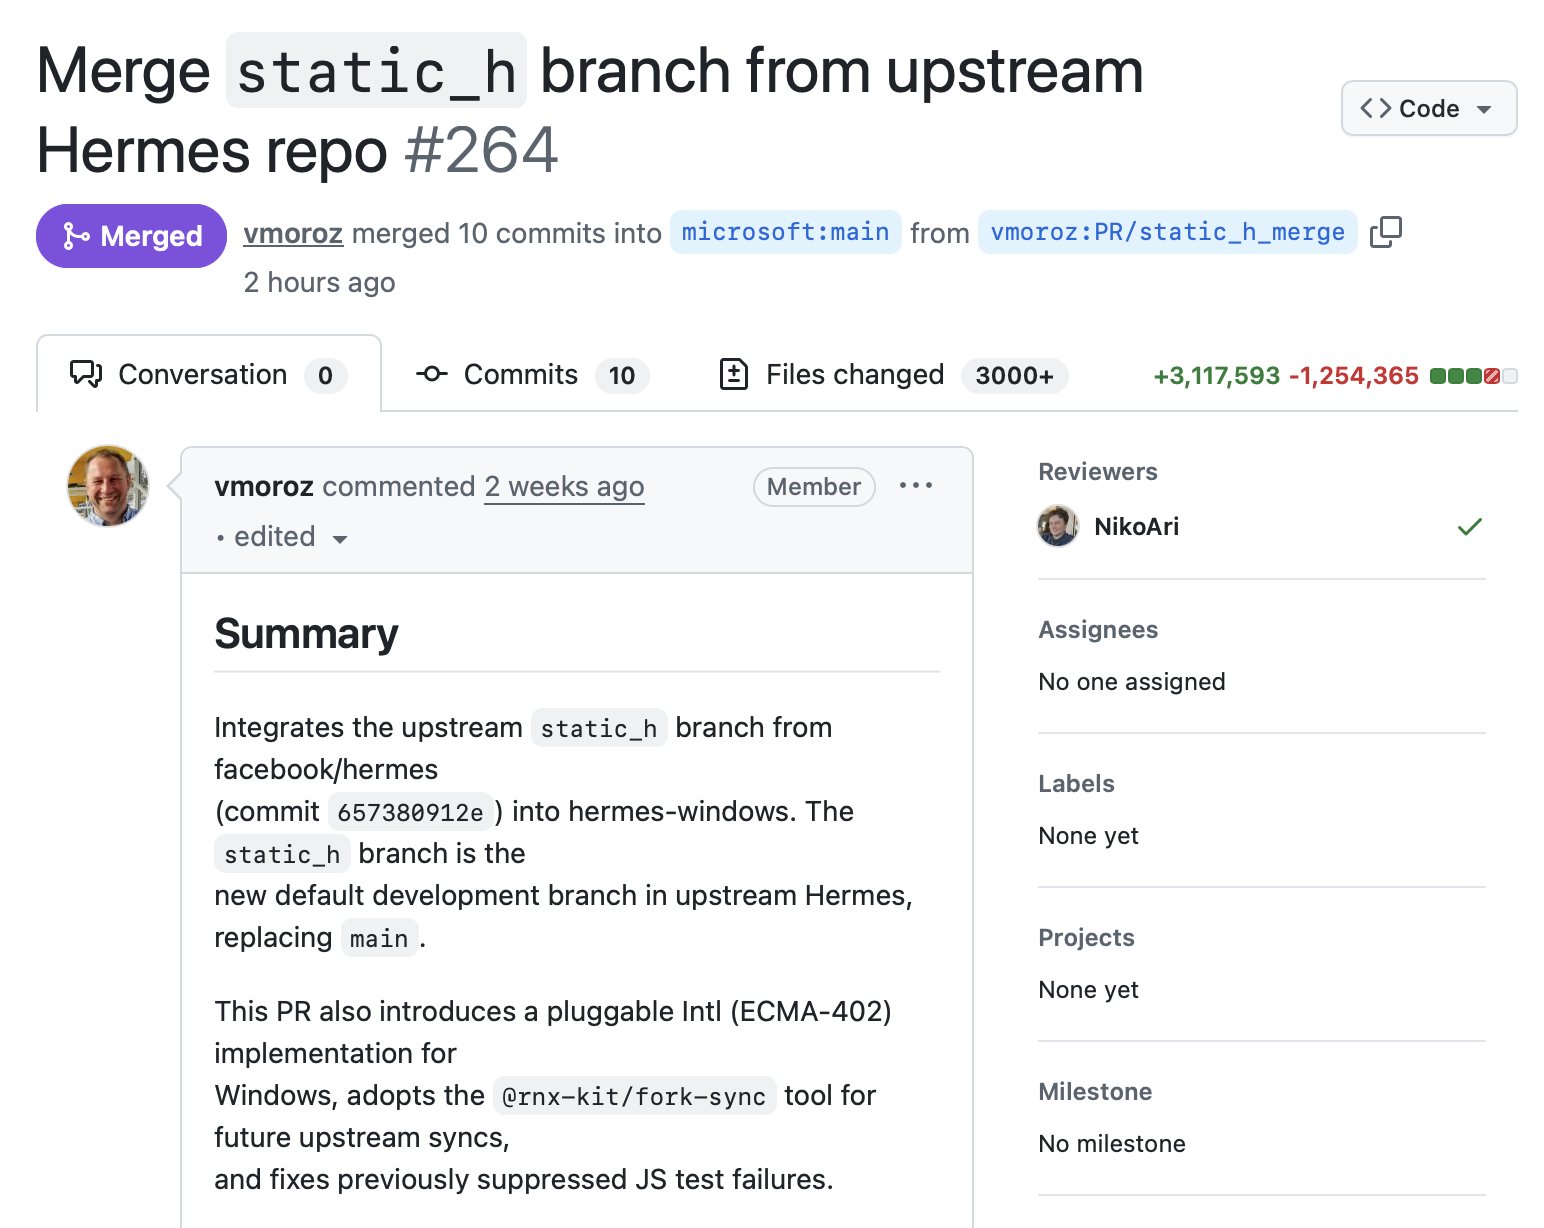Click the +3,117,593 additions count
Screen dimensions: 1544x1228
1216,376
